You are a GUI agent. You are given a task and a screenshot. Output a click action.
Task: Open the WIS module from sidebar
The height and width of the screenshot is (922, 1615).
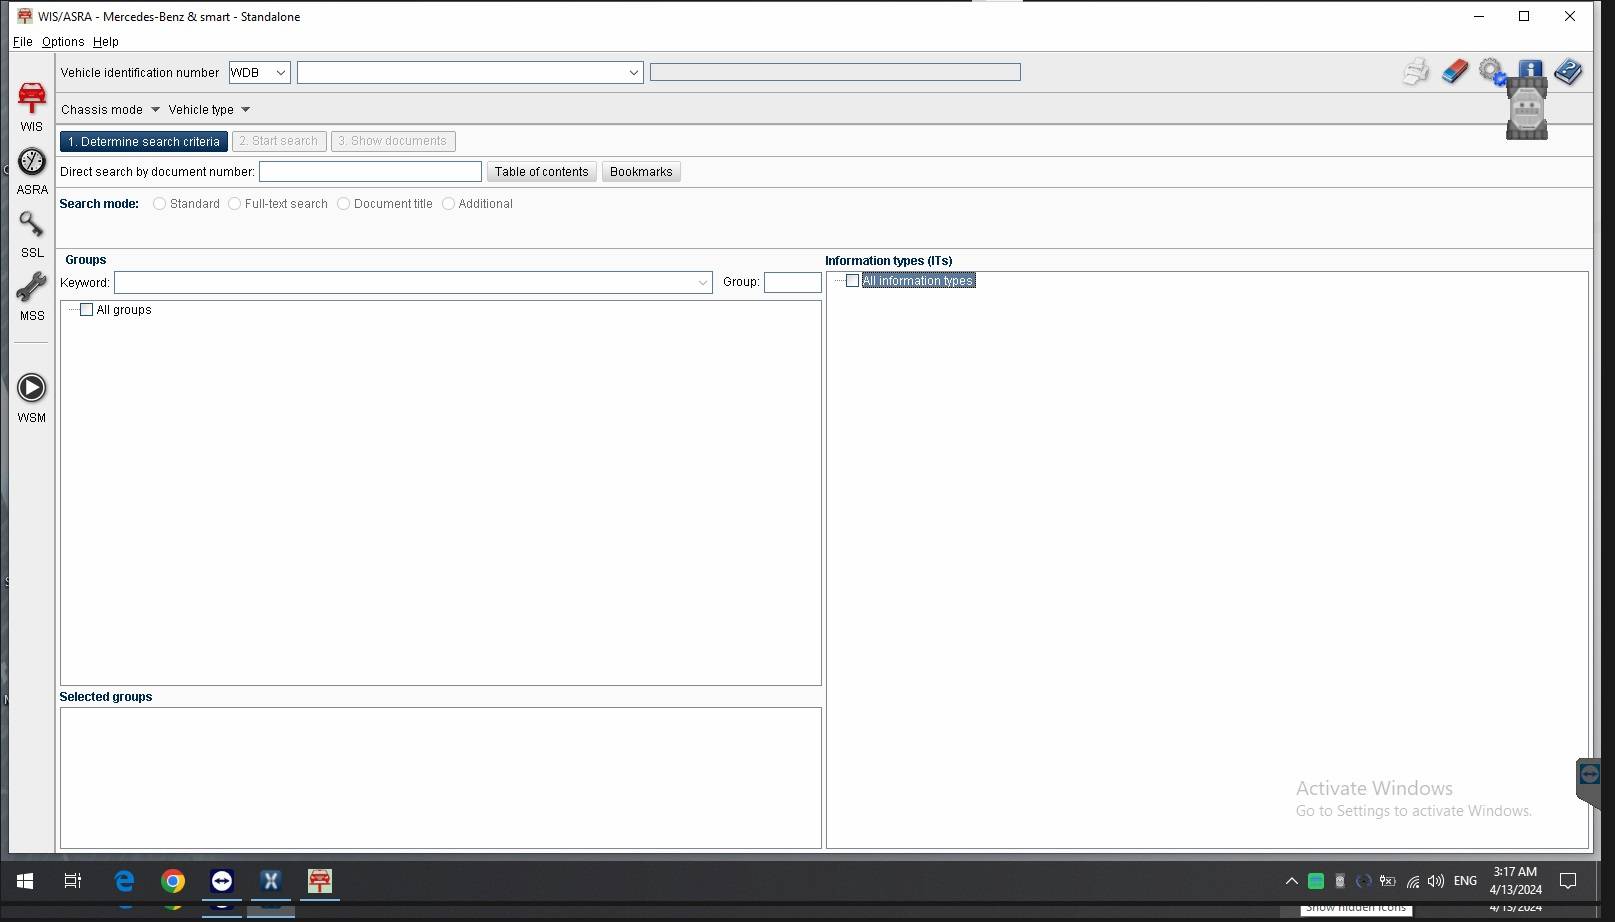(31, 106)
